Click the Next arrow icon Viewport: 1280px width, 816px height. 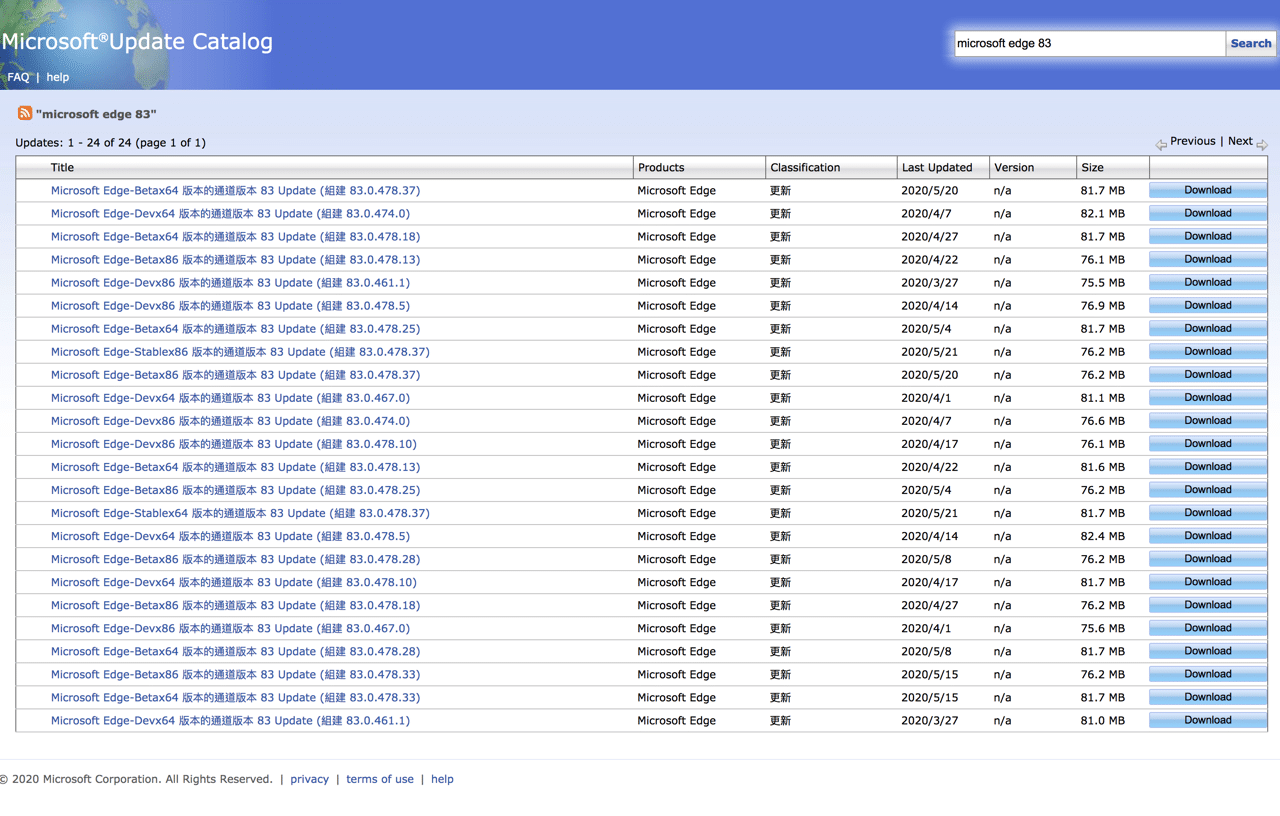coord(1262,145)
